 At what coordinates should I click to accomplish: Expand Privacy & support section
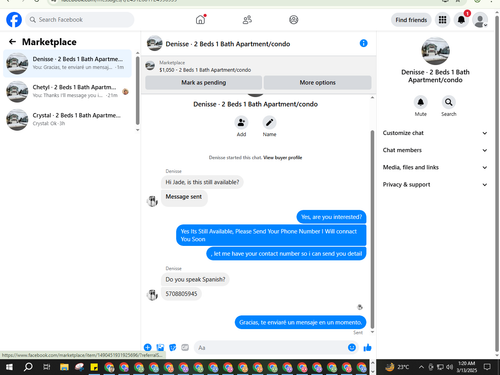435,185
